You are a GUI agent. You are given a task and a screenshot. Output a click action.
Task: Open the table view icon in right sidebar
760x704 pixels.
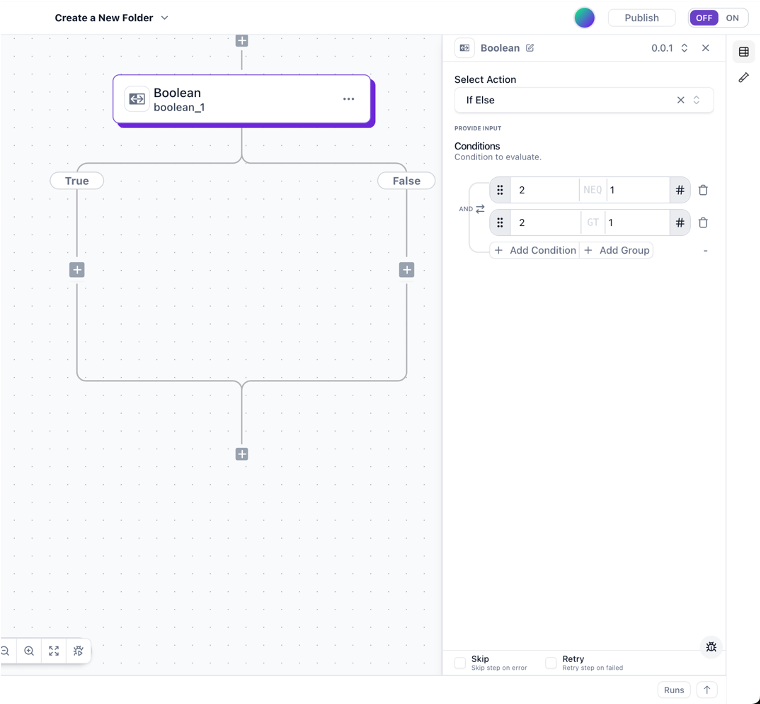(743, 52)
